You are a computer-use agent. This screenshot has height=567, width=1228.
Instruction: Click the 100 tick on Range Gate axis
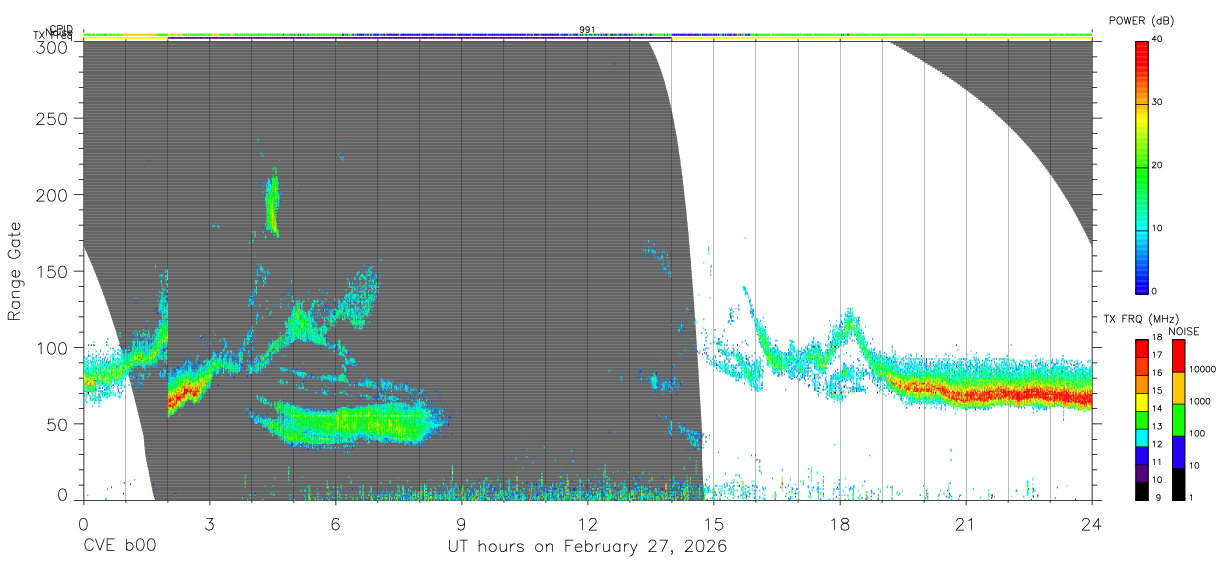(x=50, y=347)
